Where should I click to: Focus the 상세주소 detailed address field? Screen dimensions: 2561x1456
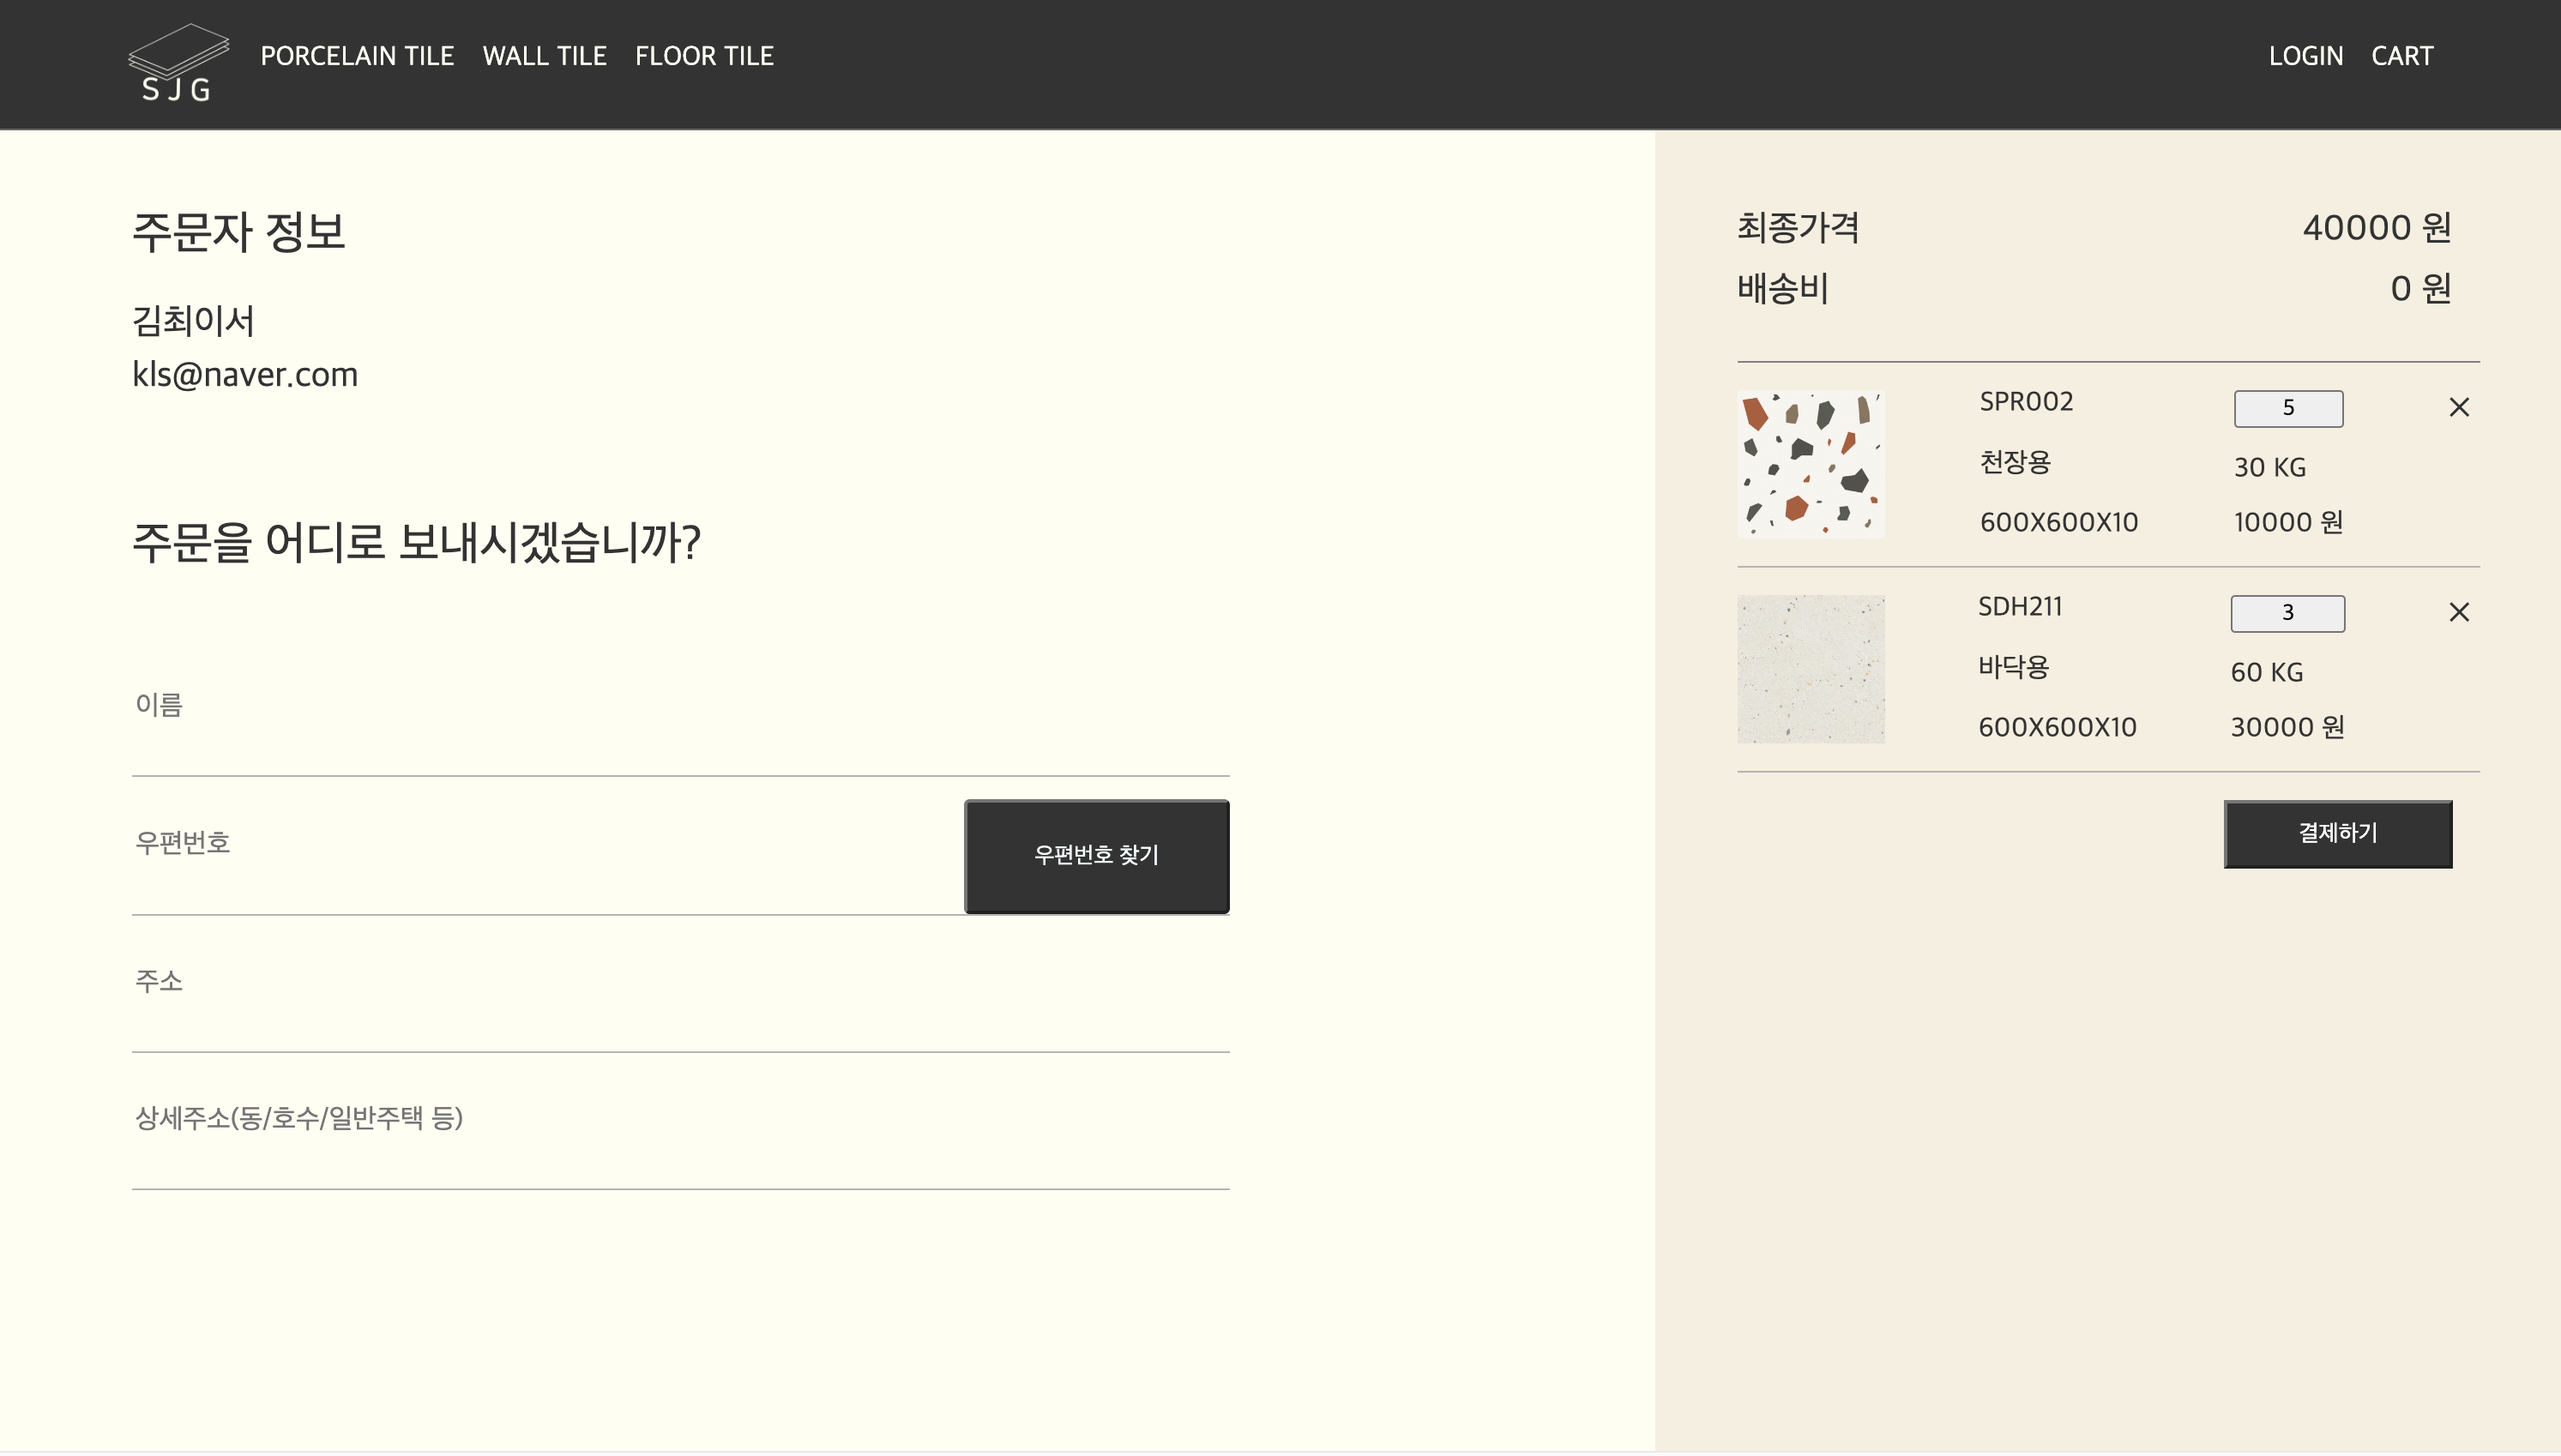(680, 1120)
